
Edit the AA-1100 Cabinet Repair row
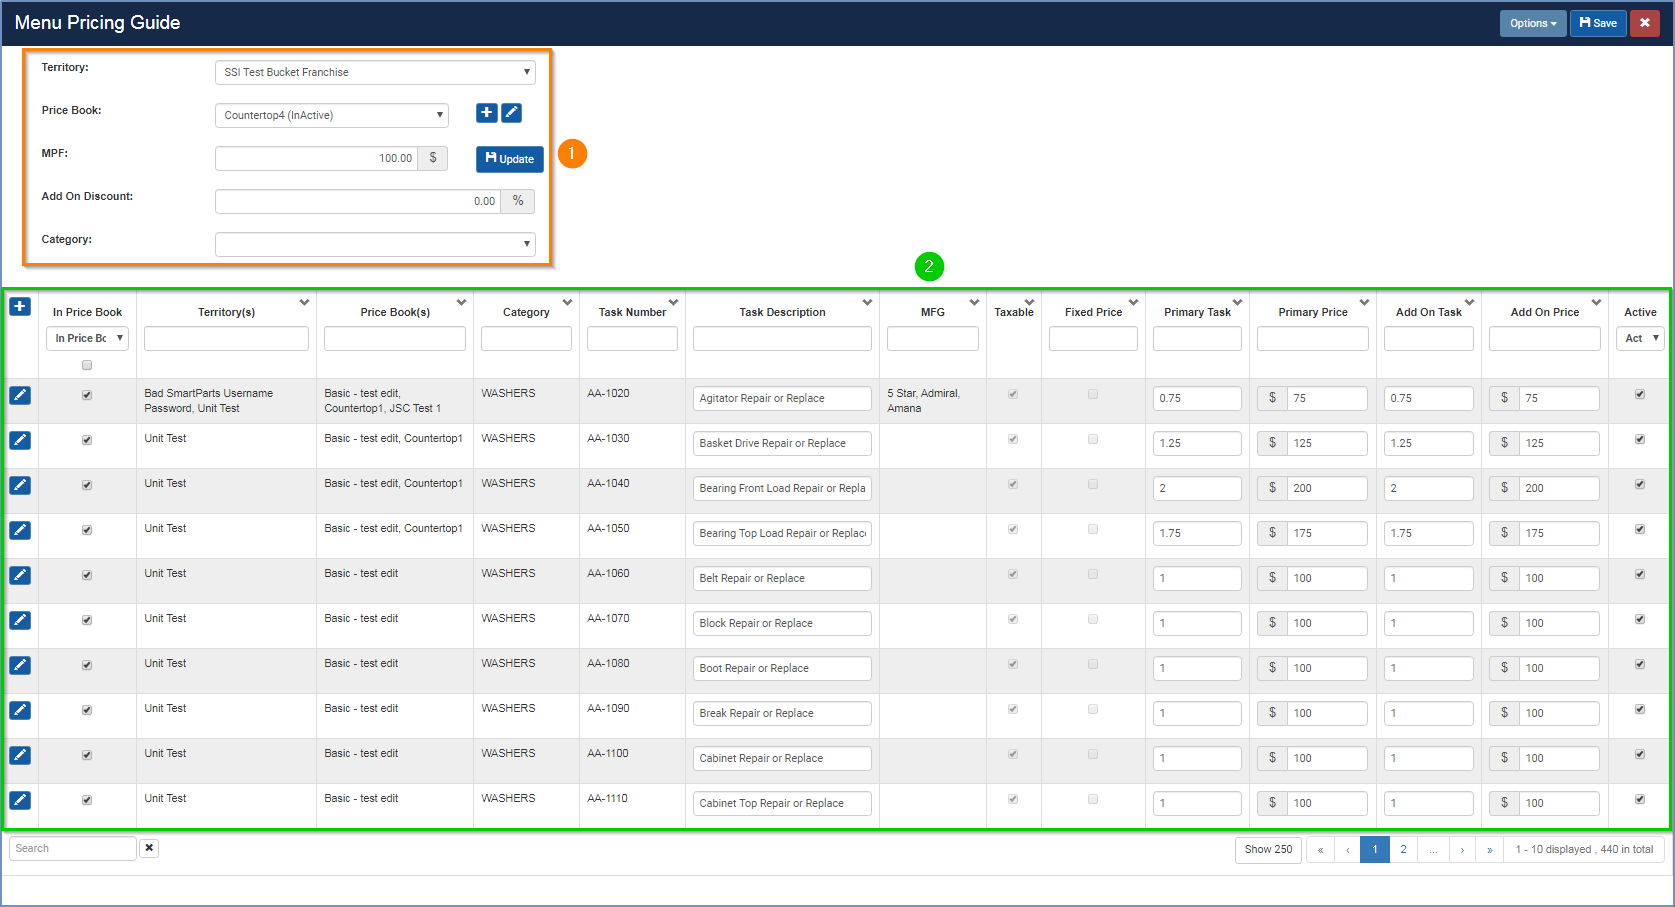tap(20, 755)
